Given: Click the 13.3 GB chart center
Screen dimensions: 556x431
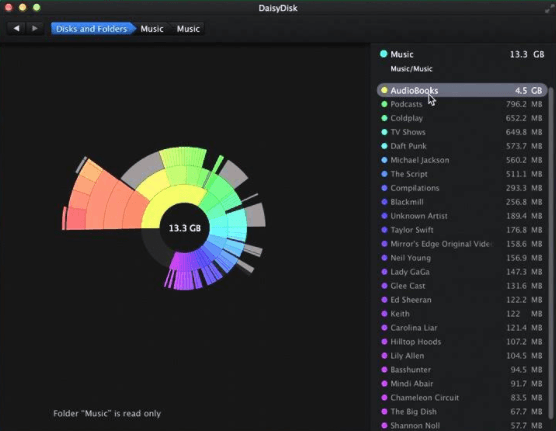Looking at the screenshot, I should tap(184, 228).
